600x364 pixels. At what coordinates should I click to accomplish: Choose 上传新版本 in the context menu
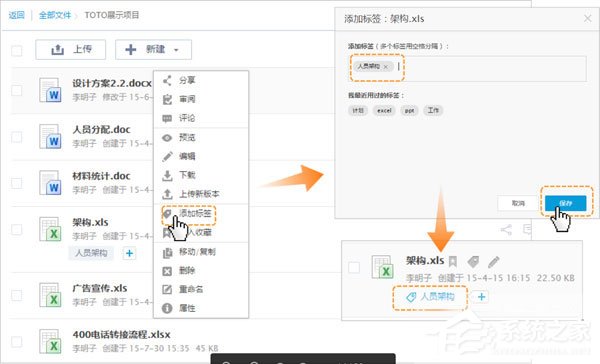pyautogui.click(x=201, y=194)
